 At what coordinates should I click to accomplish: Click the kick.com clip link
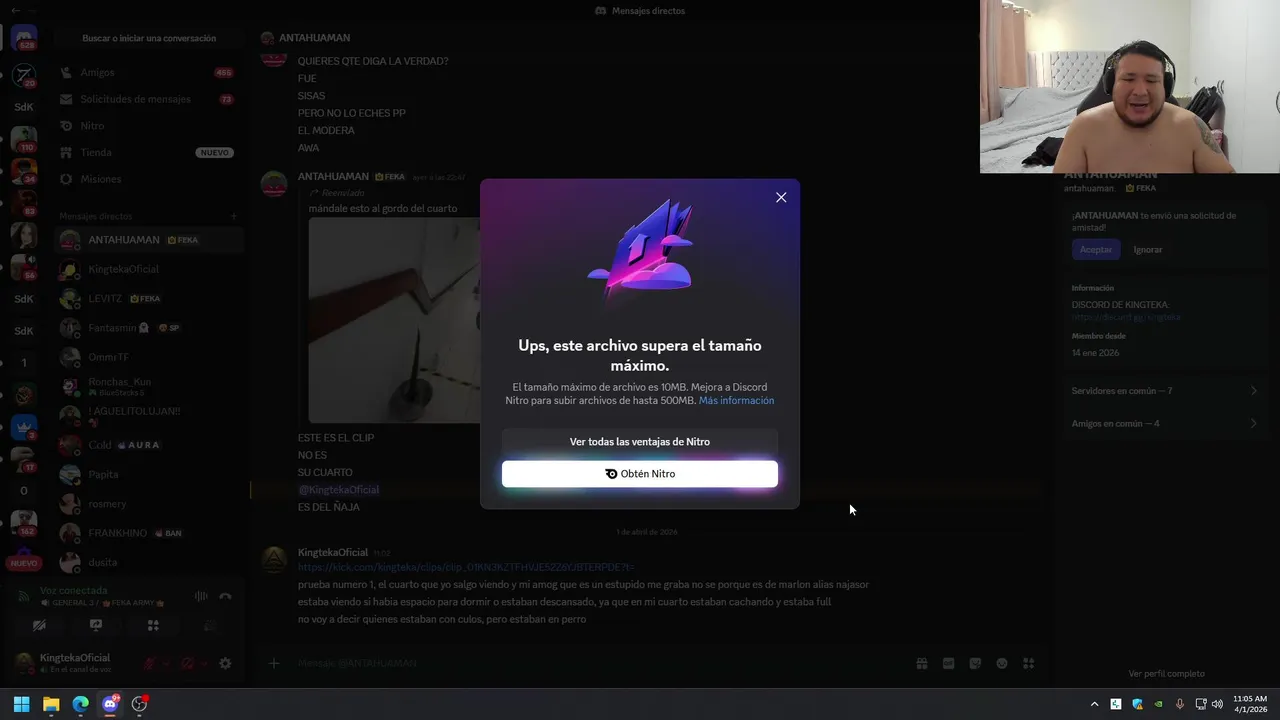tap(466, 567)
